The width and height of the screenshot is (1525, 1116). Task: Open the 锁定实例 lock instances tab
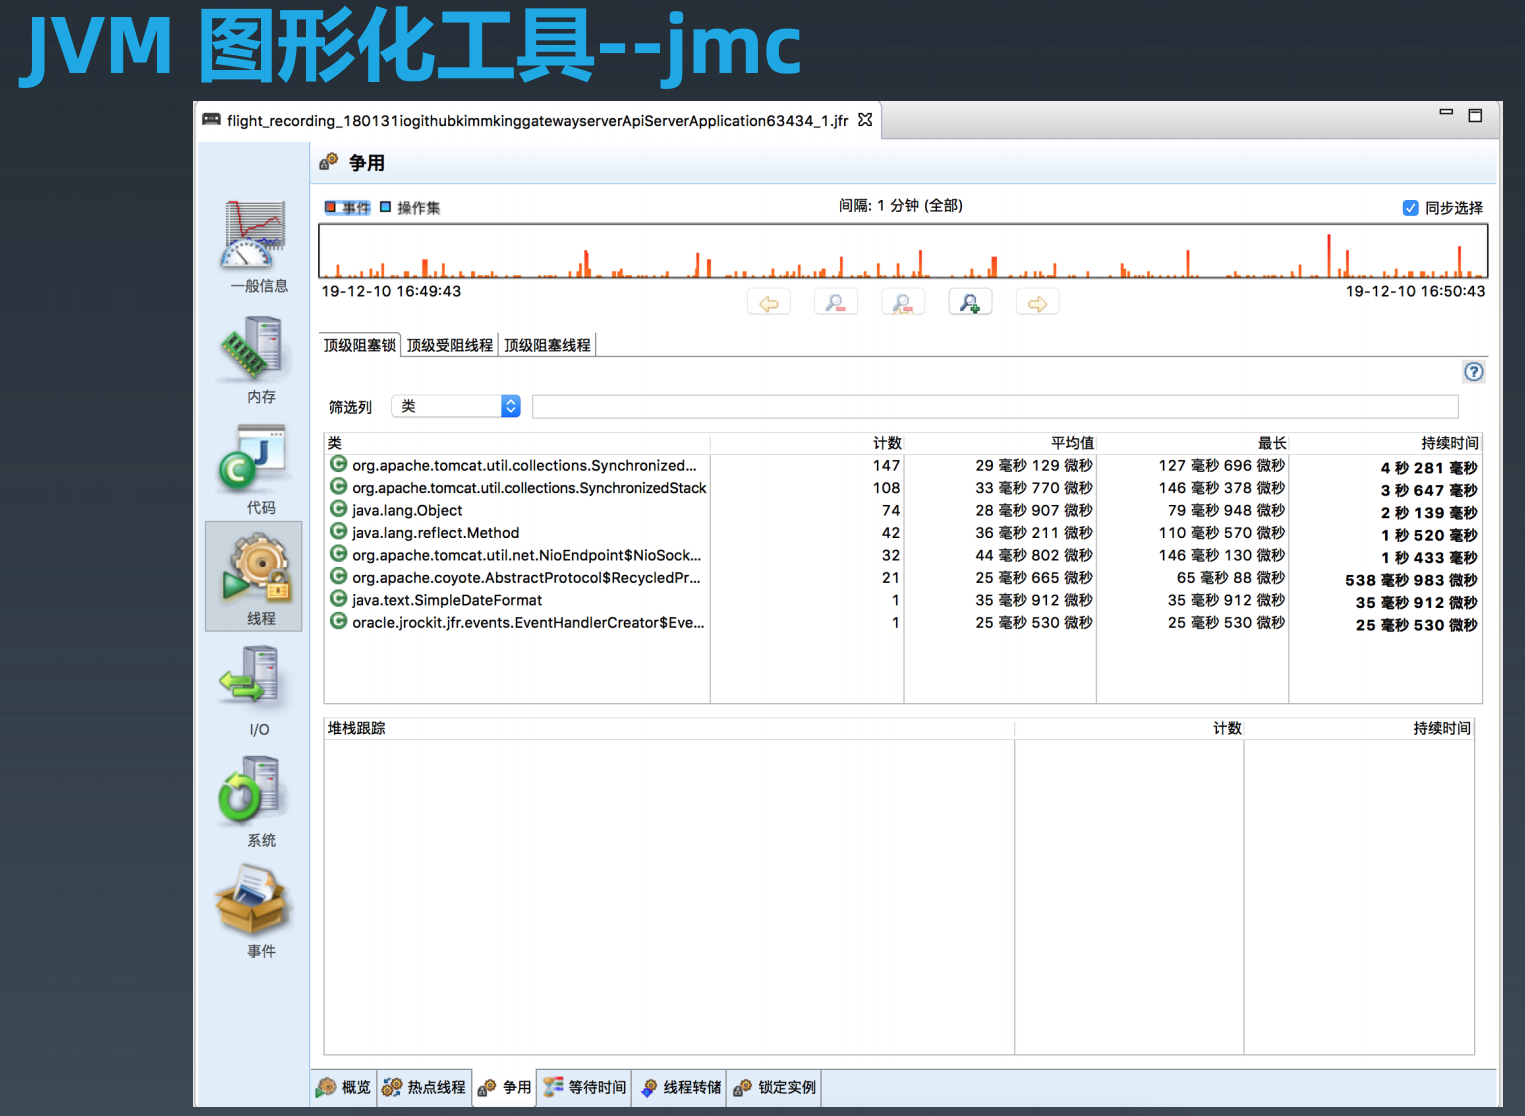[775, 1087]
